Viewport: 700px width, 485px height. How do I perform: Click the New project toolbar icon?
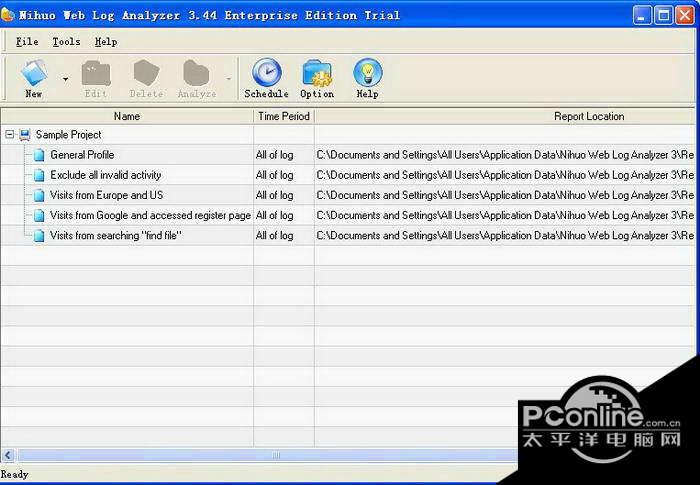tap(34, 79)
